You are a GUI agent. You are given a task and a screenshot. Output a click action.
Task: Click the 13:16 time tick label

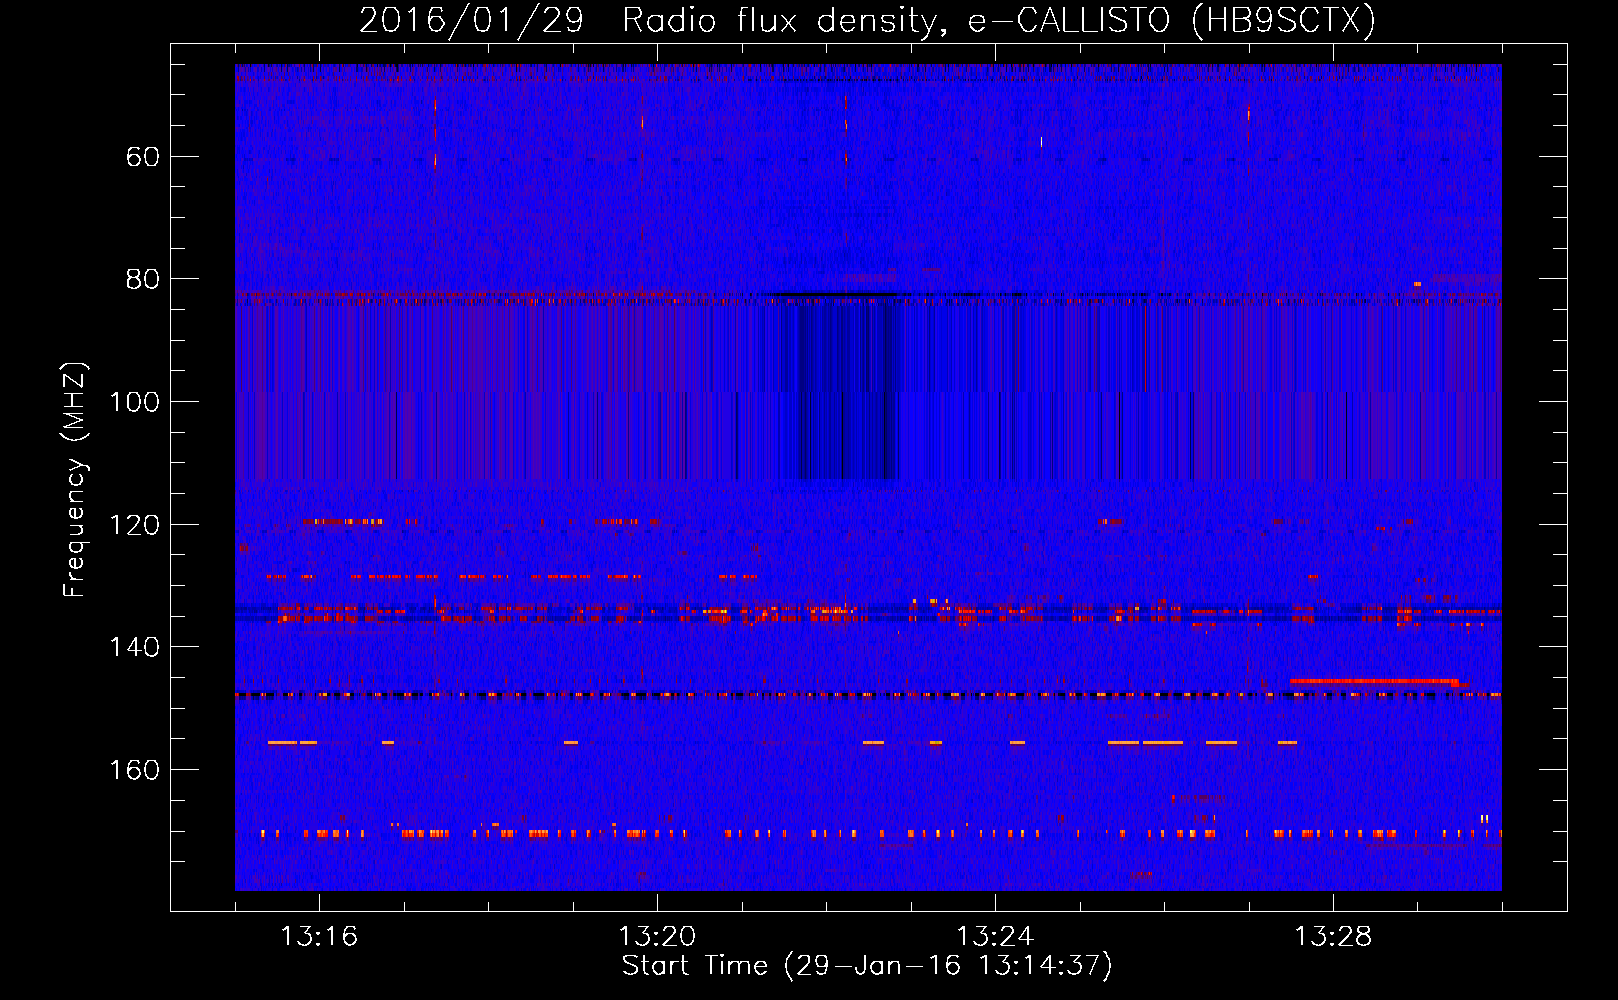[319, 937]
